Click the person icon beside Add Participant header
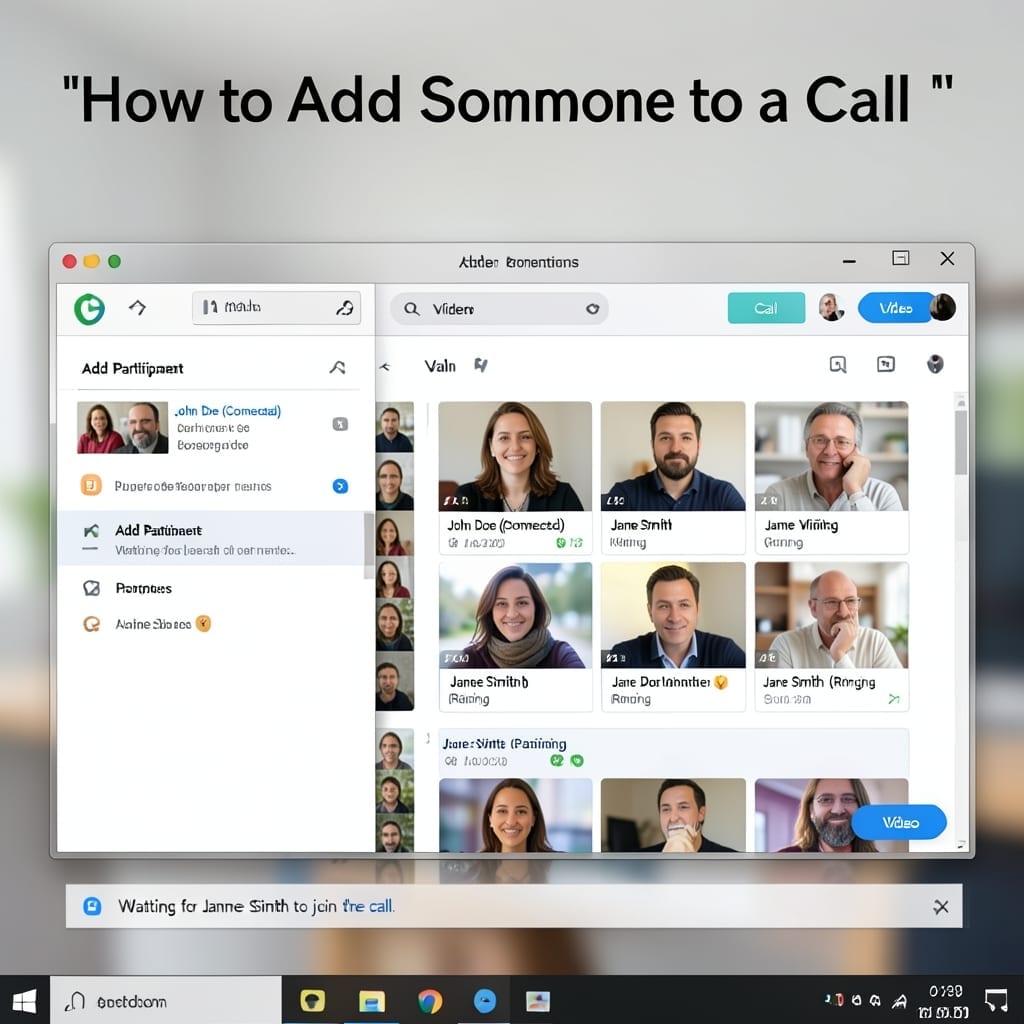1024x1024 pixels. pos(337,368)
